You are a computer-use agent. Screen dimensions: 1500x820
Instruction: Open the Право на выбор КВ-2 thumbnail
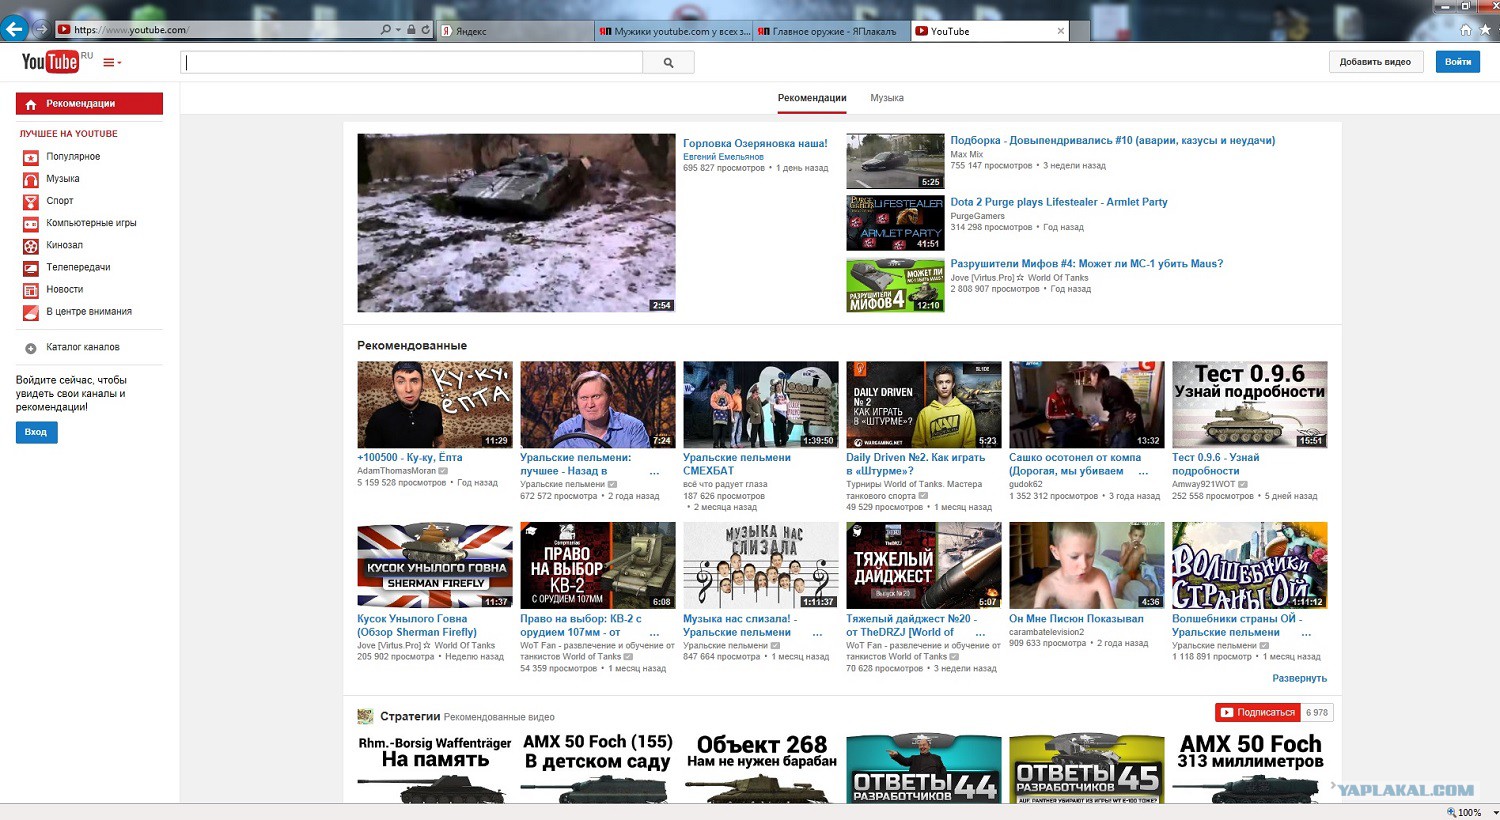(x=598, y=565)
